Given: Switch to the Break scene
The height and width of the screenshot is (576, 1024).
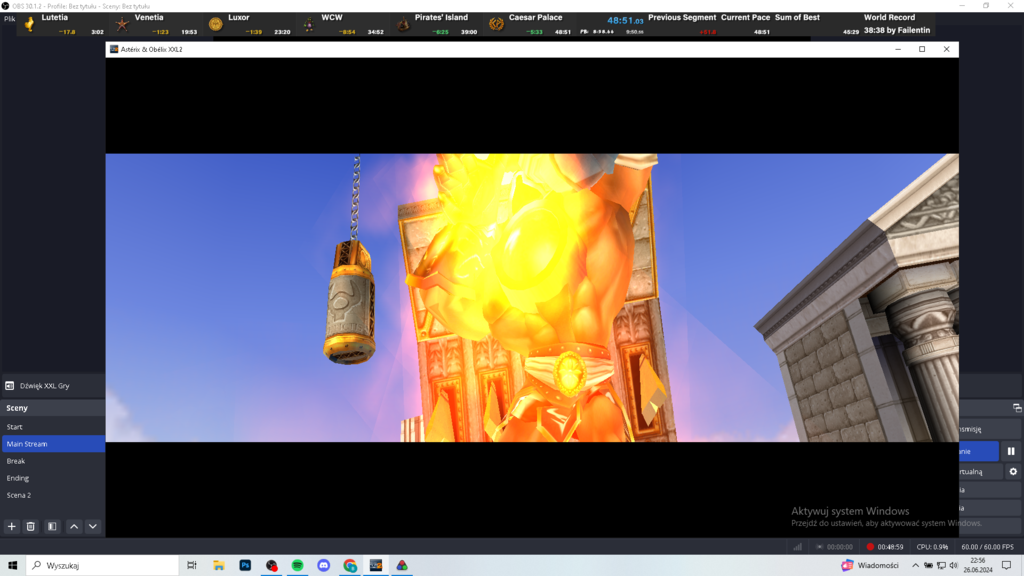Looking at the screenshot, I should [x=53, y=460].
